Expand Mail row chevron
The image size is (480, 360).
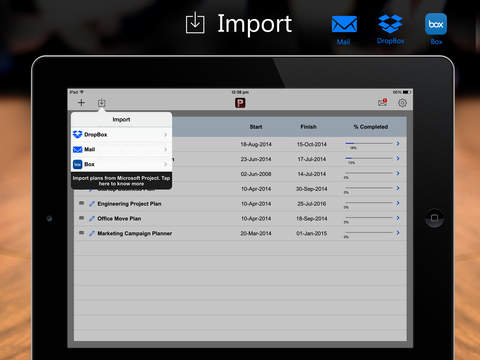pyautogui.click(x=166, y=149)
